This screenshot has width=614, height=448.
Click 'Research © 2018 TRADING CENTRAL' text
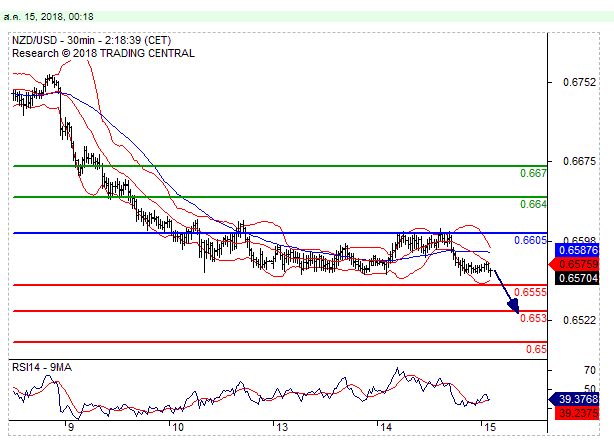pos(103,53)
